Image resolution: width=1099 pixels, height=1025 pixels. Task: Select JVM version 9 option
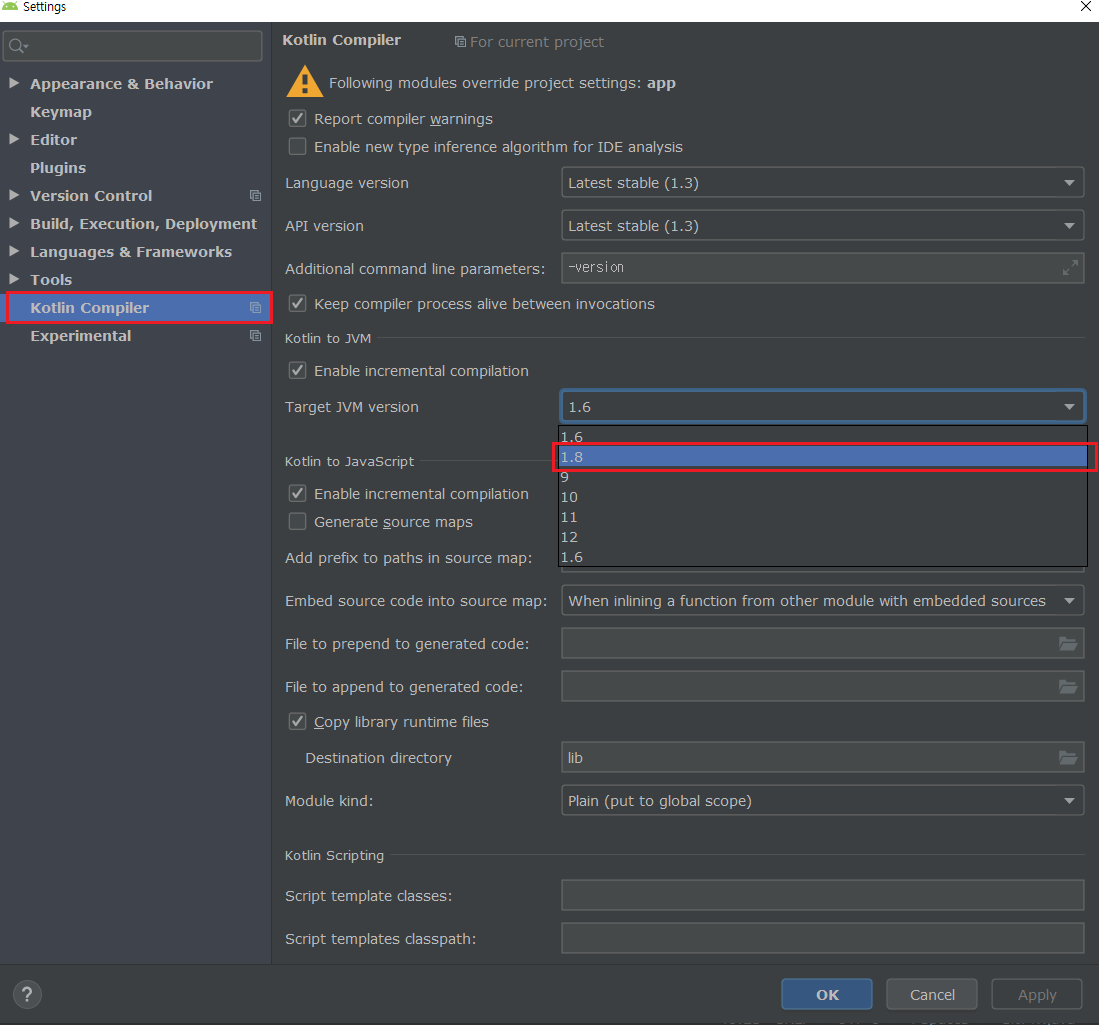(x=823, y=477)
